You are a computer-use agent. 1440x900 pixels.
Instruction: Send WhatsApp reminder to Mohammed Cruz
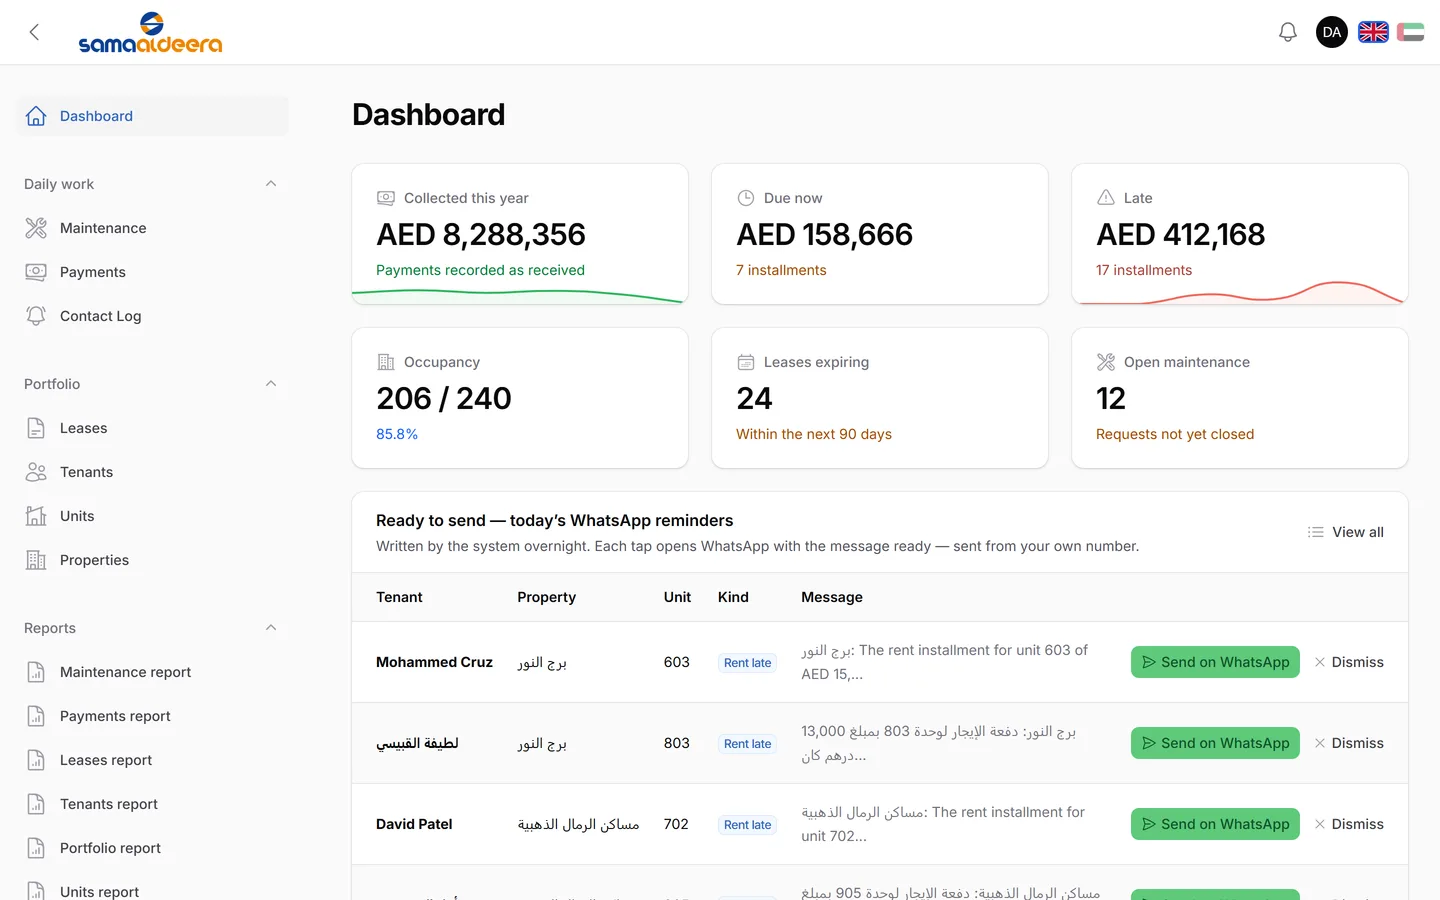coord(1215,662)
